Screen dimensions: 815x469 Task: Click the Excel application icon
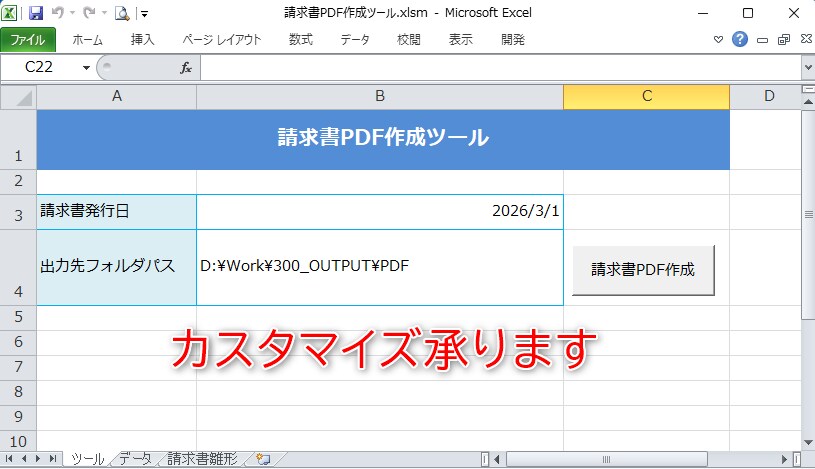(x=9, y=12)
